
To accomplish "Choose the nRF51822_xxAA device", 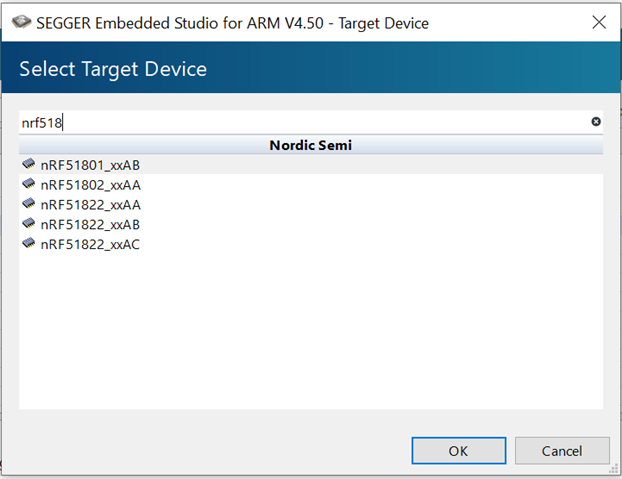I will pos(311,204).
